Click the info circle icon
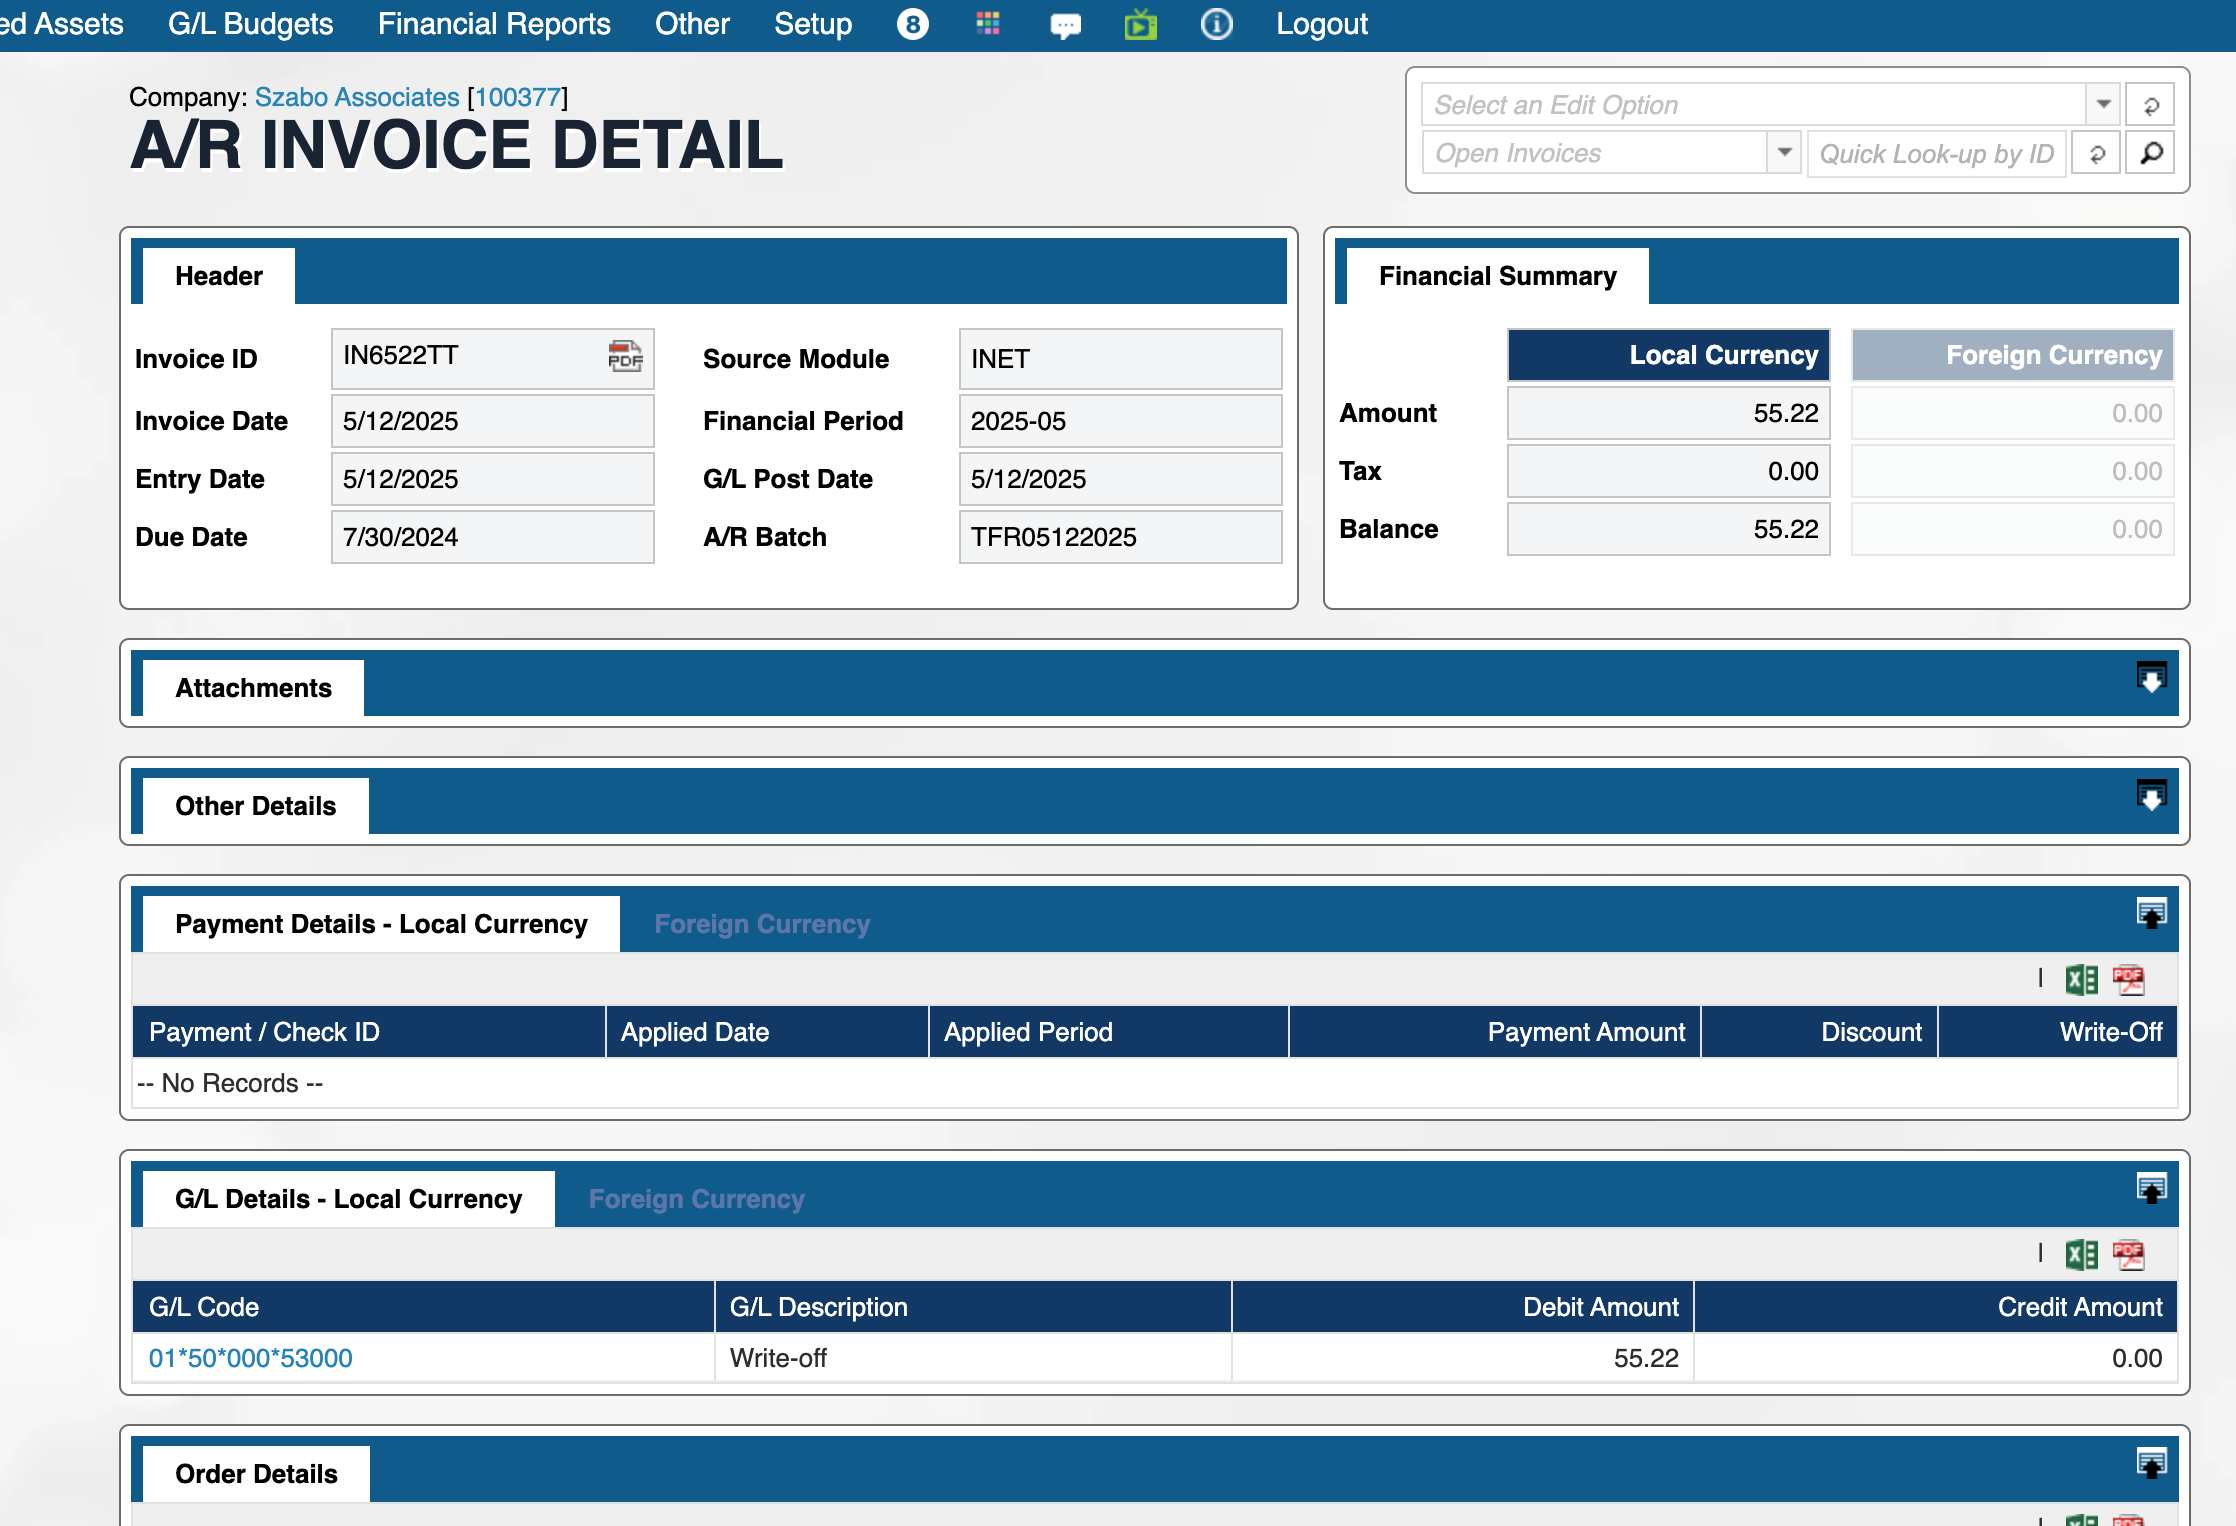 pos(1216,24)
